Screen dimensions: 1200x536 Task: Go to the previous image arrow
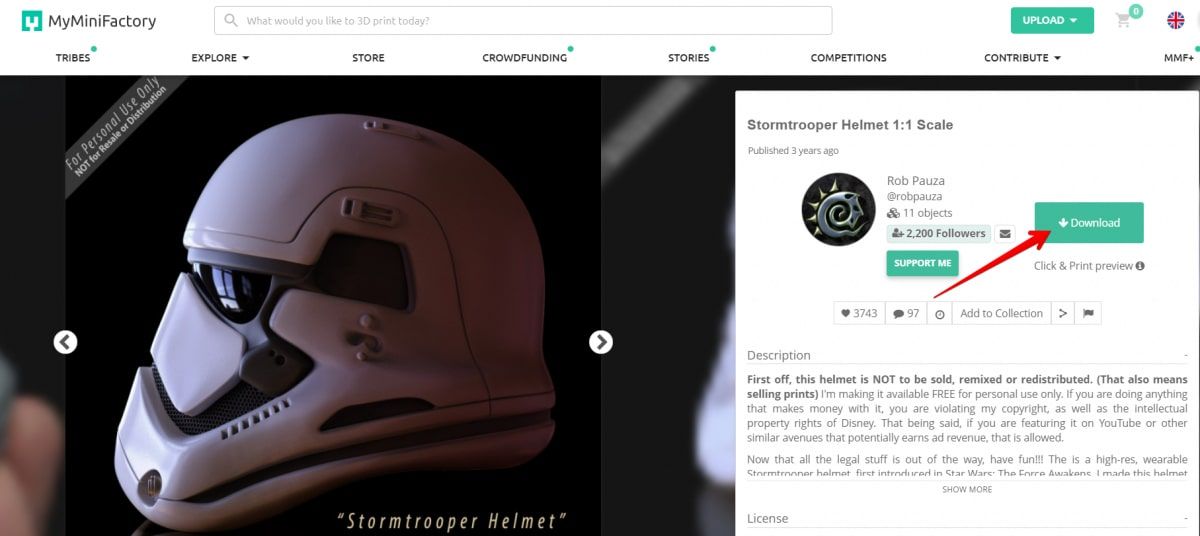coord(65,342)
